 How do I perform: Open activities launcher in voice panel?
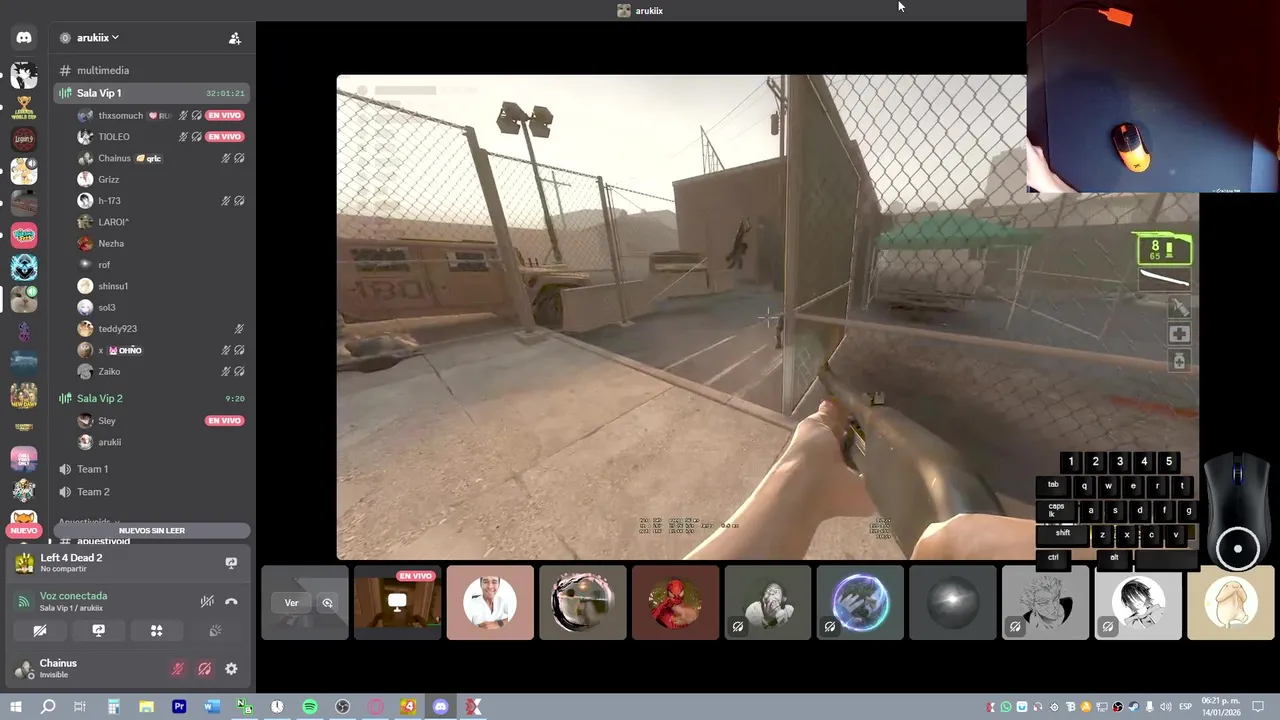click(156, 631)
